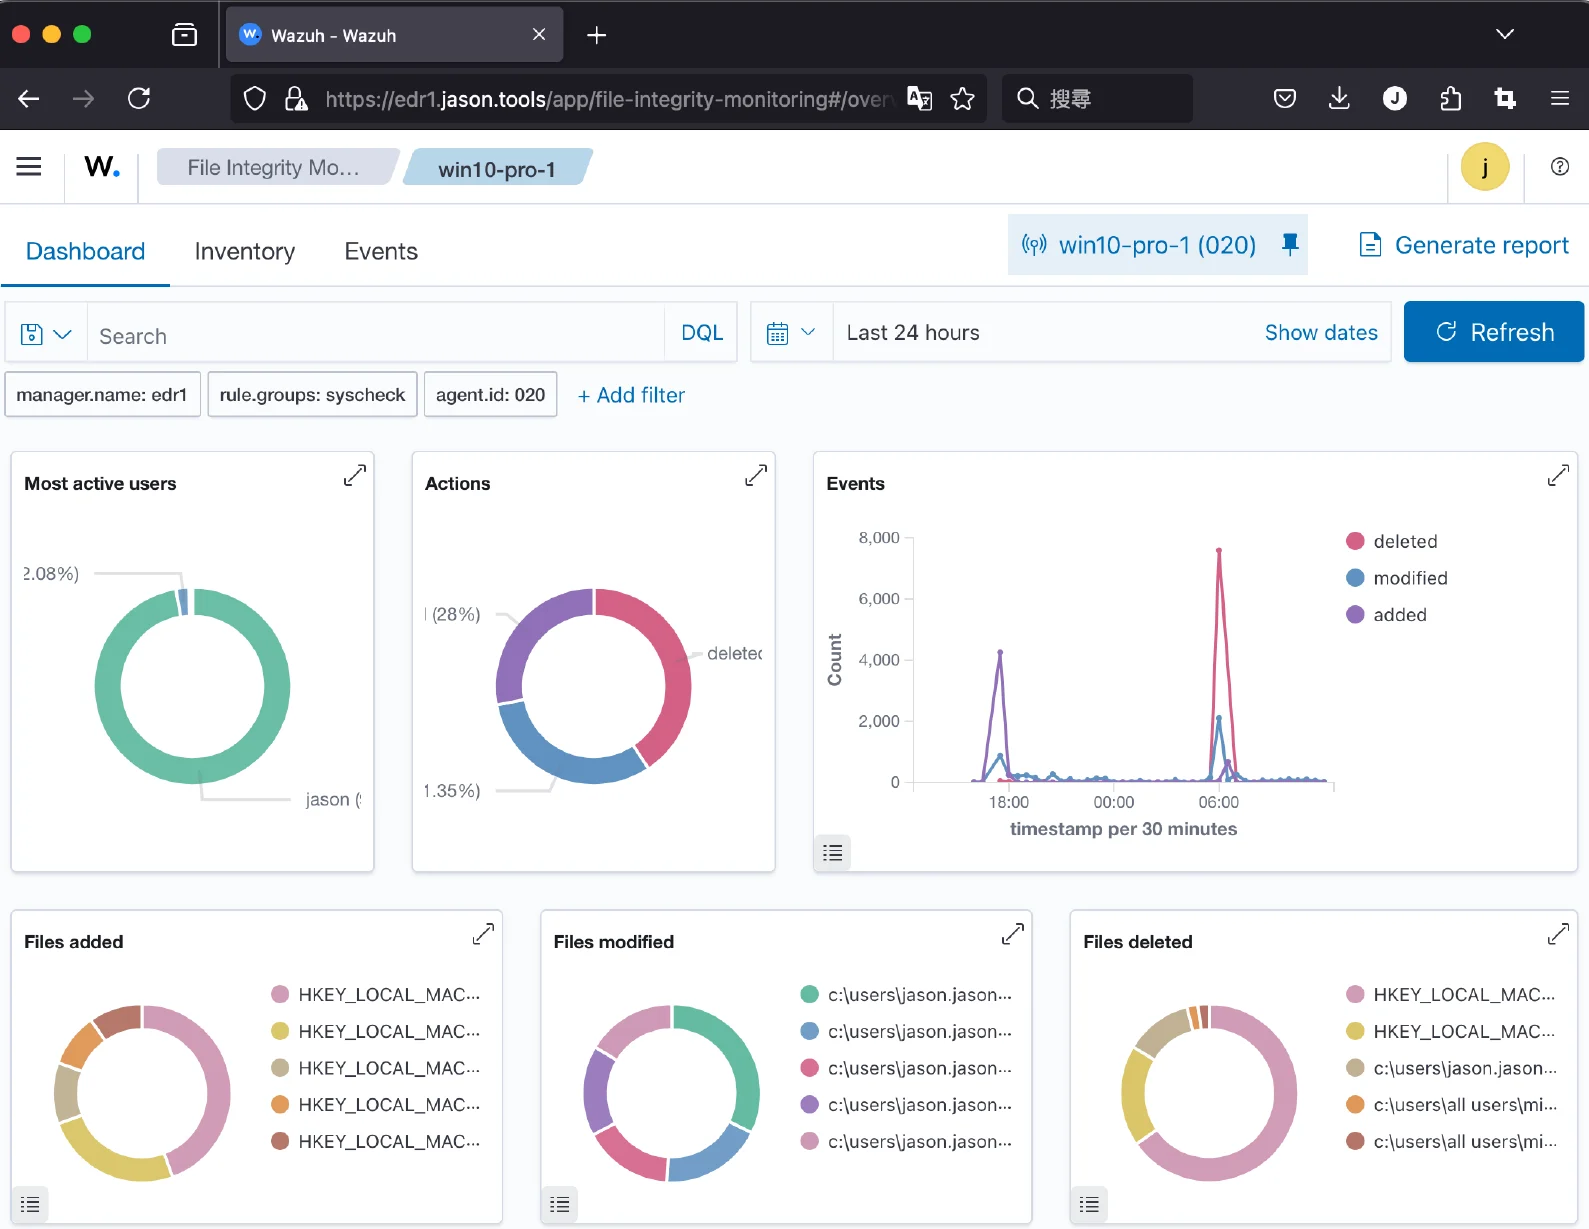Open the browser extensions puzzle icon
The height and width of the screenshot is (1229, 1589).
click(1450, 98)
